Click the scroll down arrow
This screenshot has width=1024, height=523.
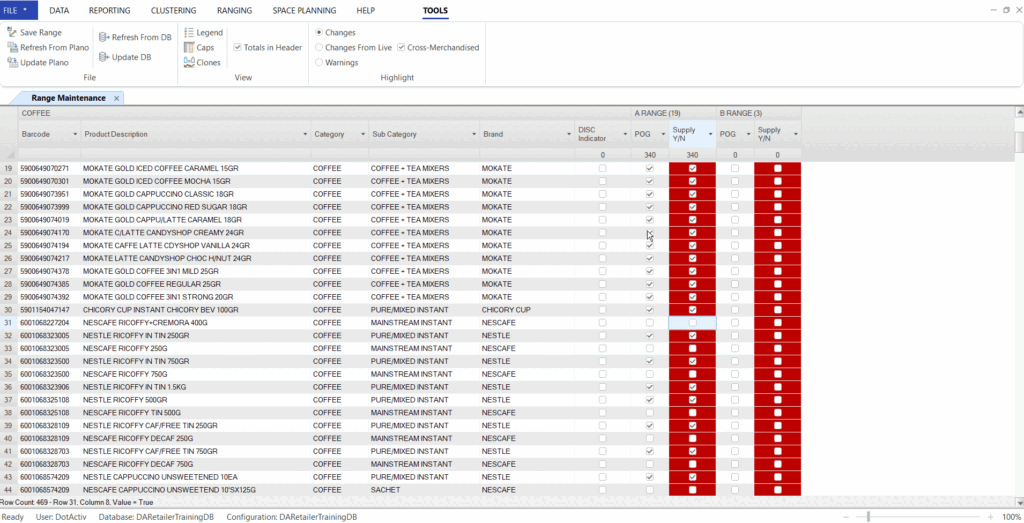1019,501
